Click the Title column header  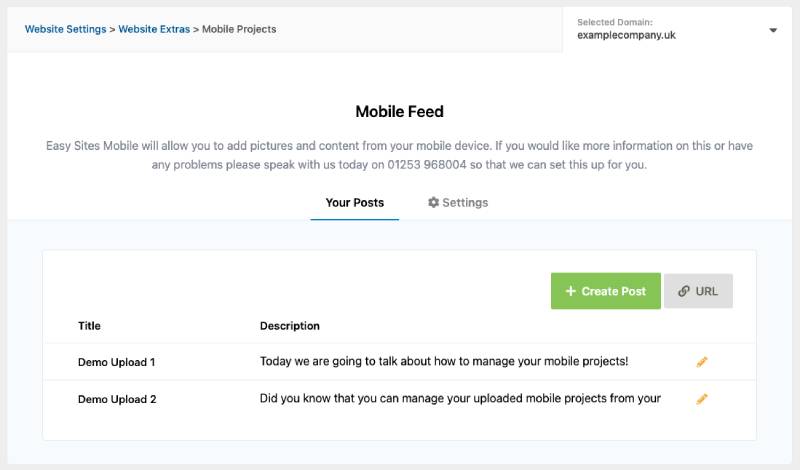click(89, 326)
